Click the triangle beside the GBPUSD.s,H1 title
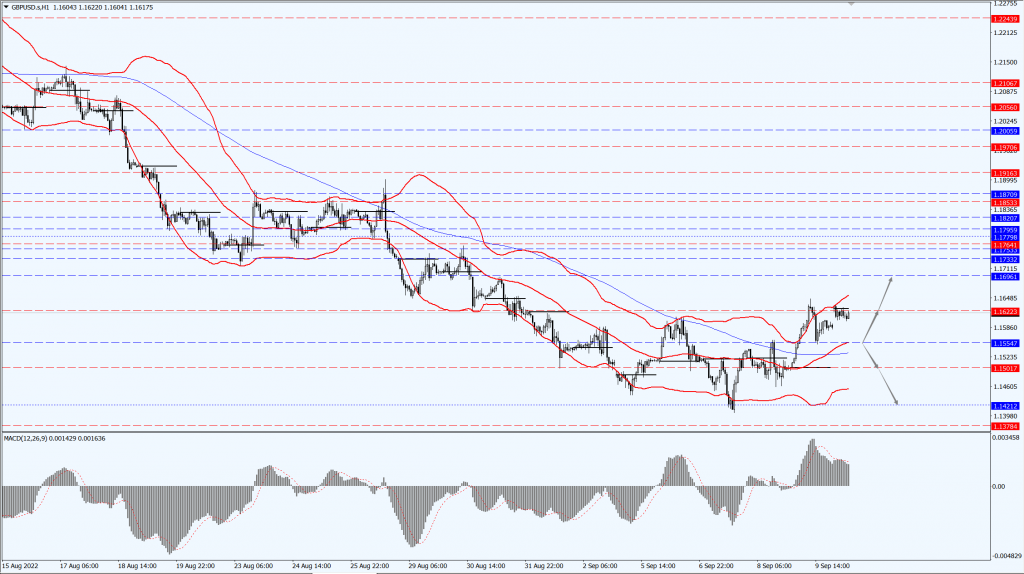 (5, 6)
